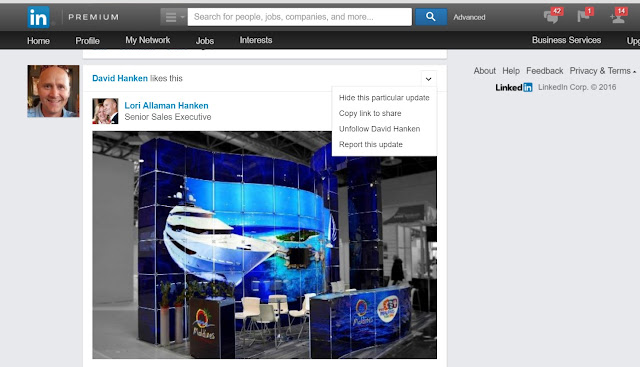Open the Feedback footer link
Image resolution: width=640 pixels, height=367 pixels.
pyautogui.click(x=544, y=71)
